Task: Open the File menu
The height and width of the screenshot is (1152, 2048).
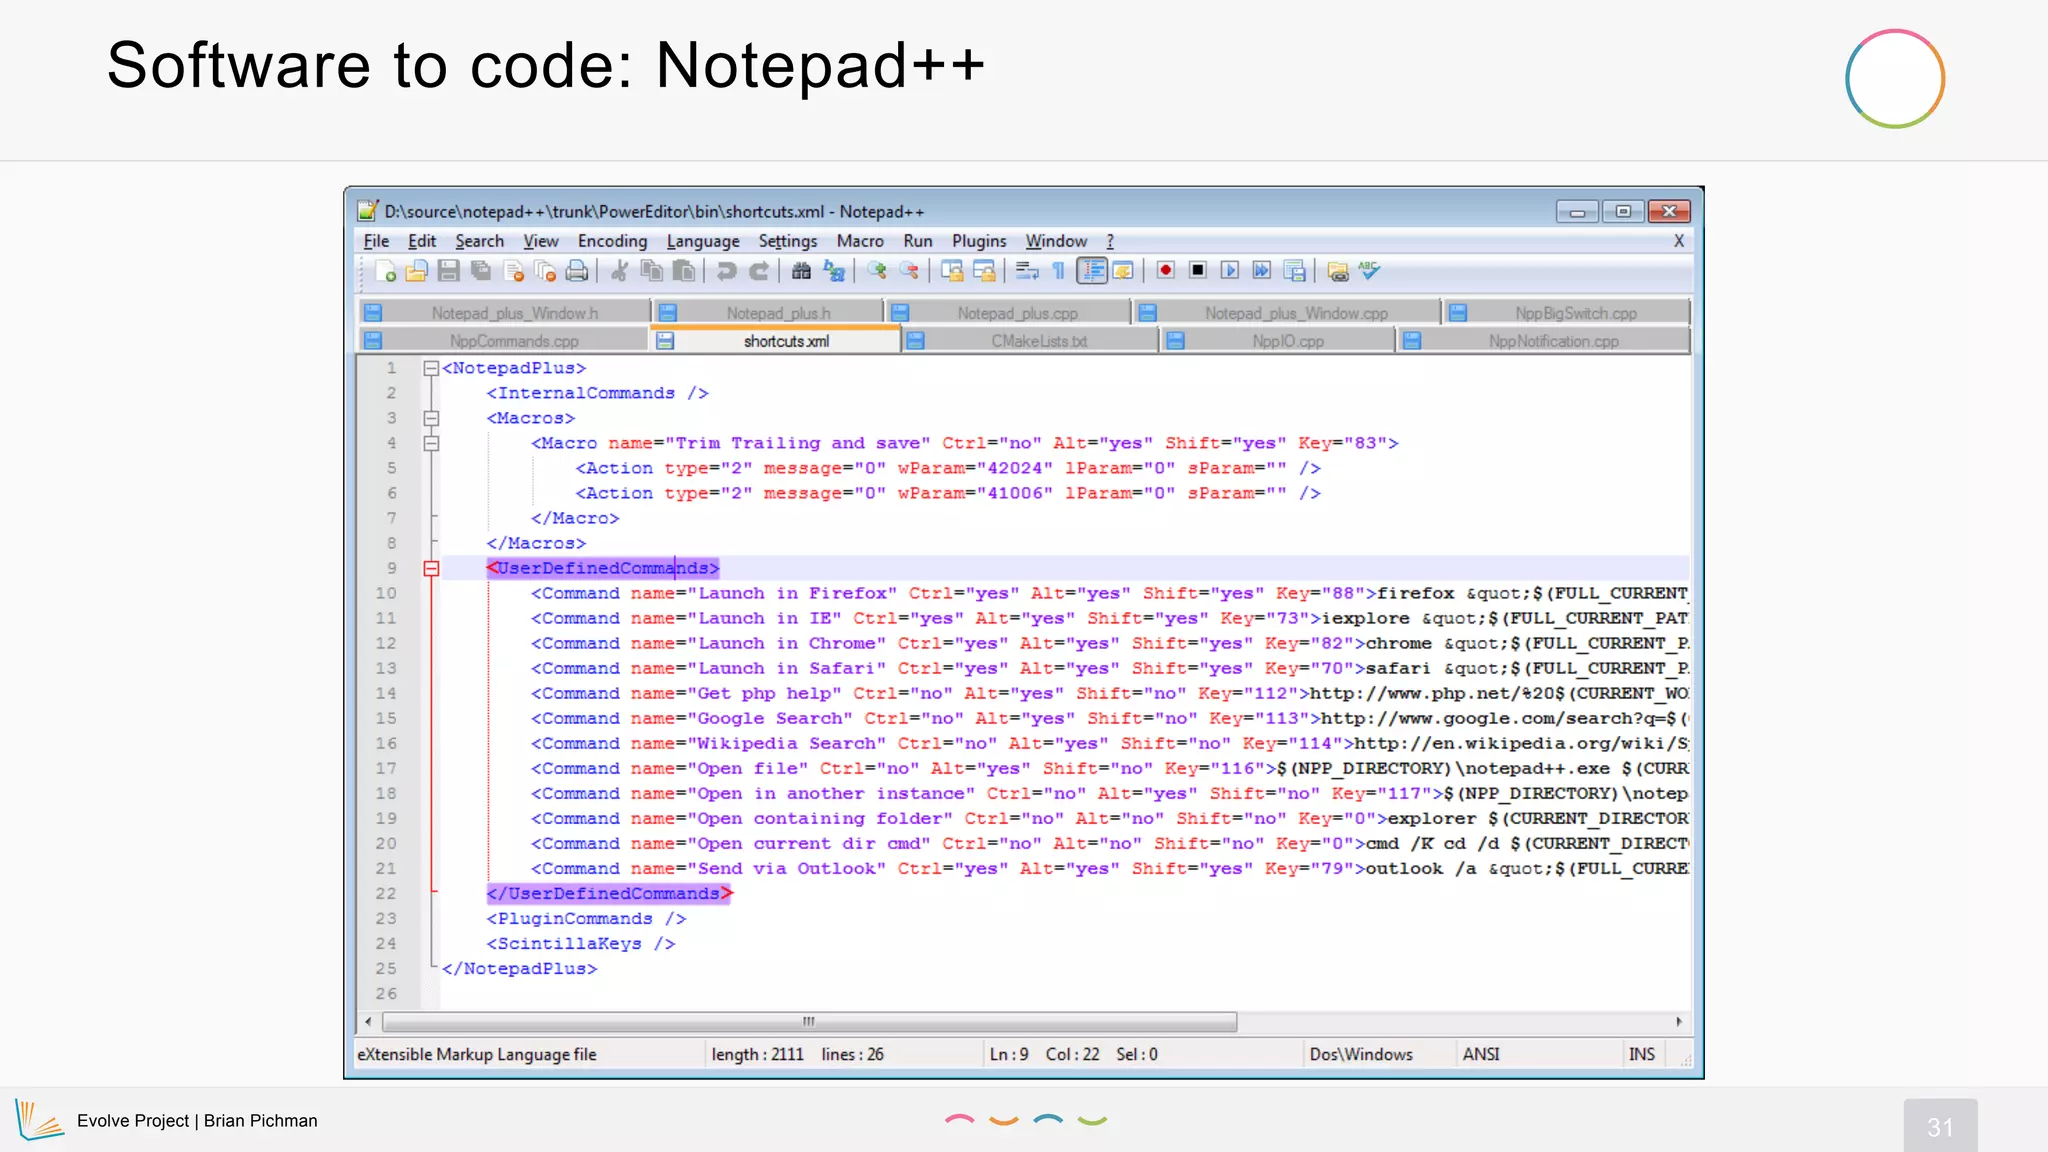Action: [x=376, y=241]
